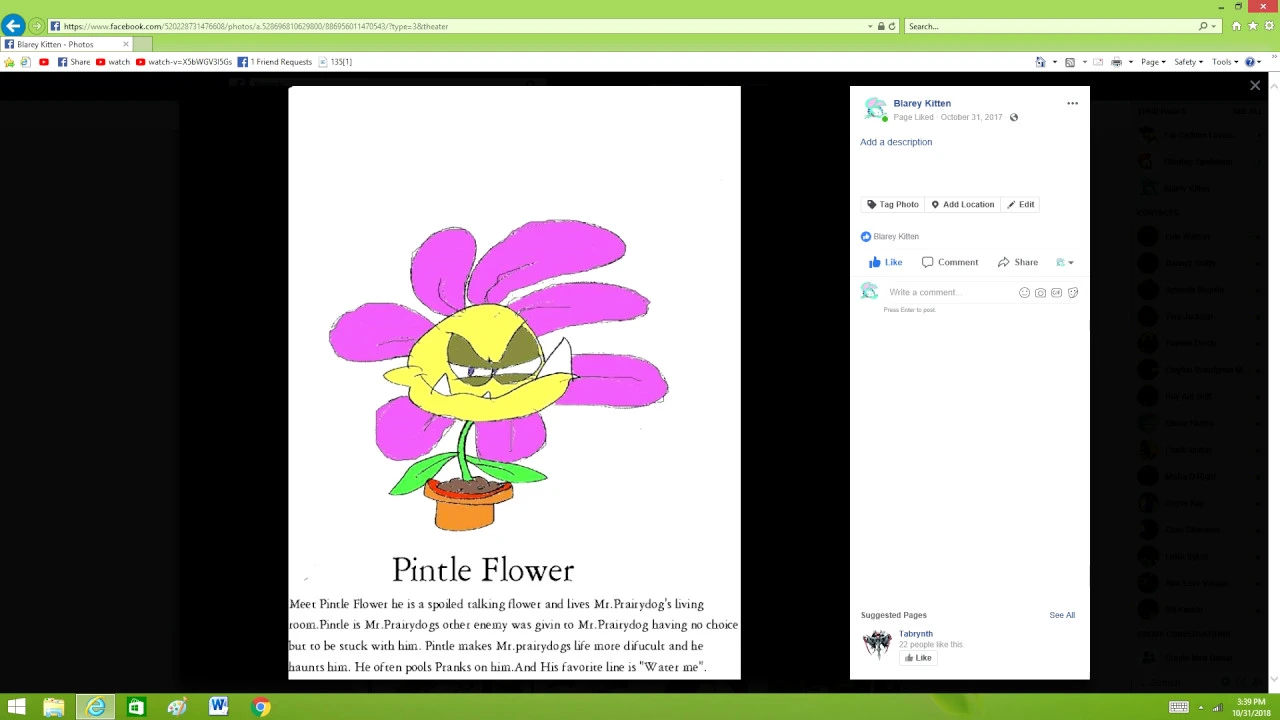Click the Facebook URL in the address bar
The width and height of the screenshot is (1280, 720).
tap(256, 26)
